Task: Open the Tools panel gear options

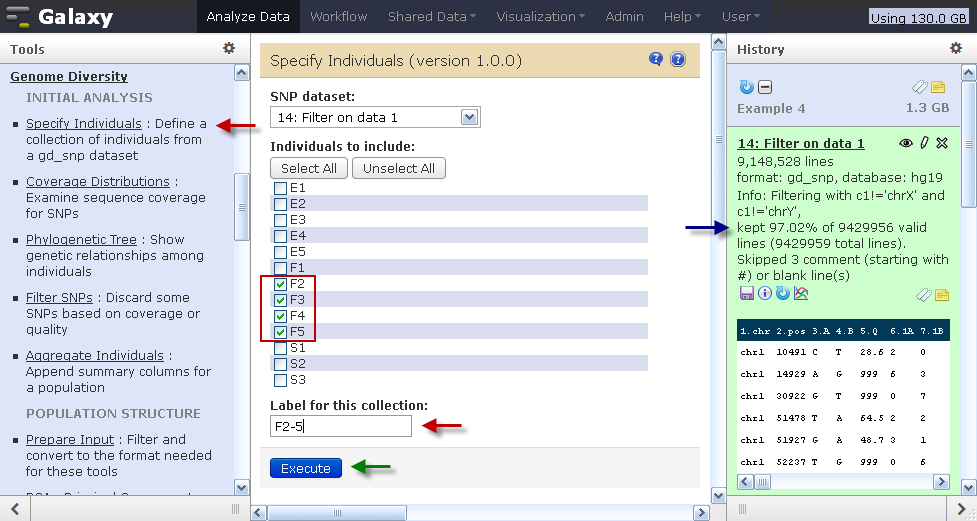Action: (229, 48)
